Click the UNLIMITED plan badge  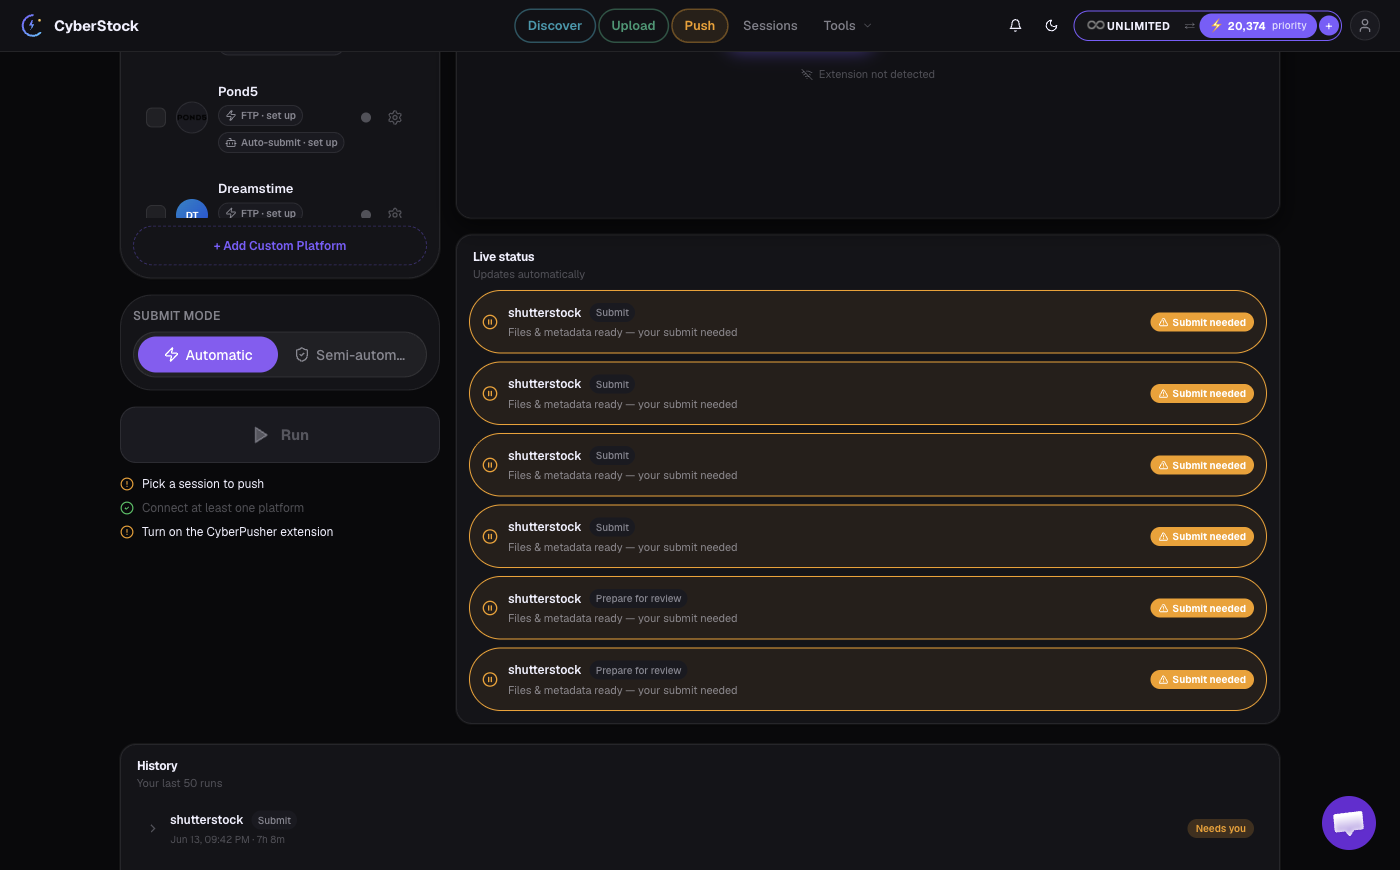1129,26
